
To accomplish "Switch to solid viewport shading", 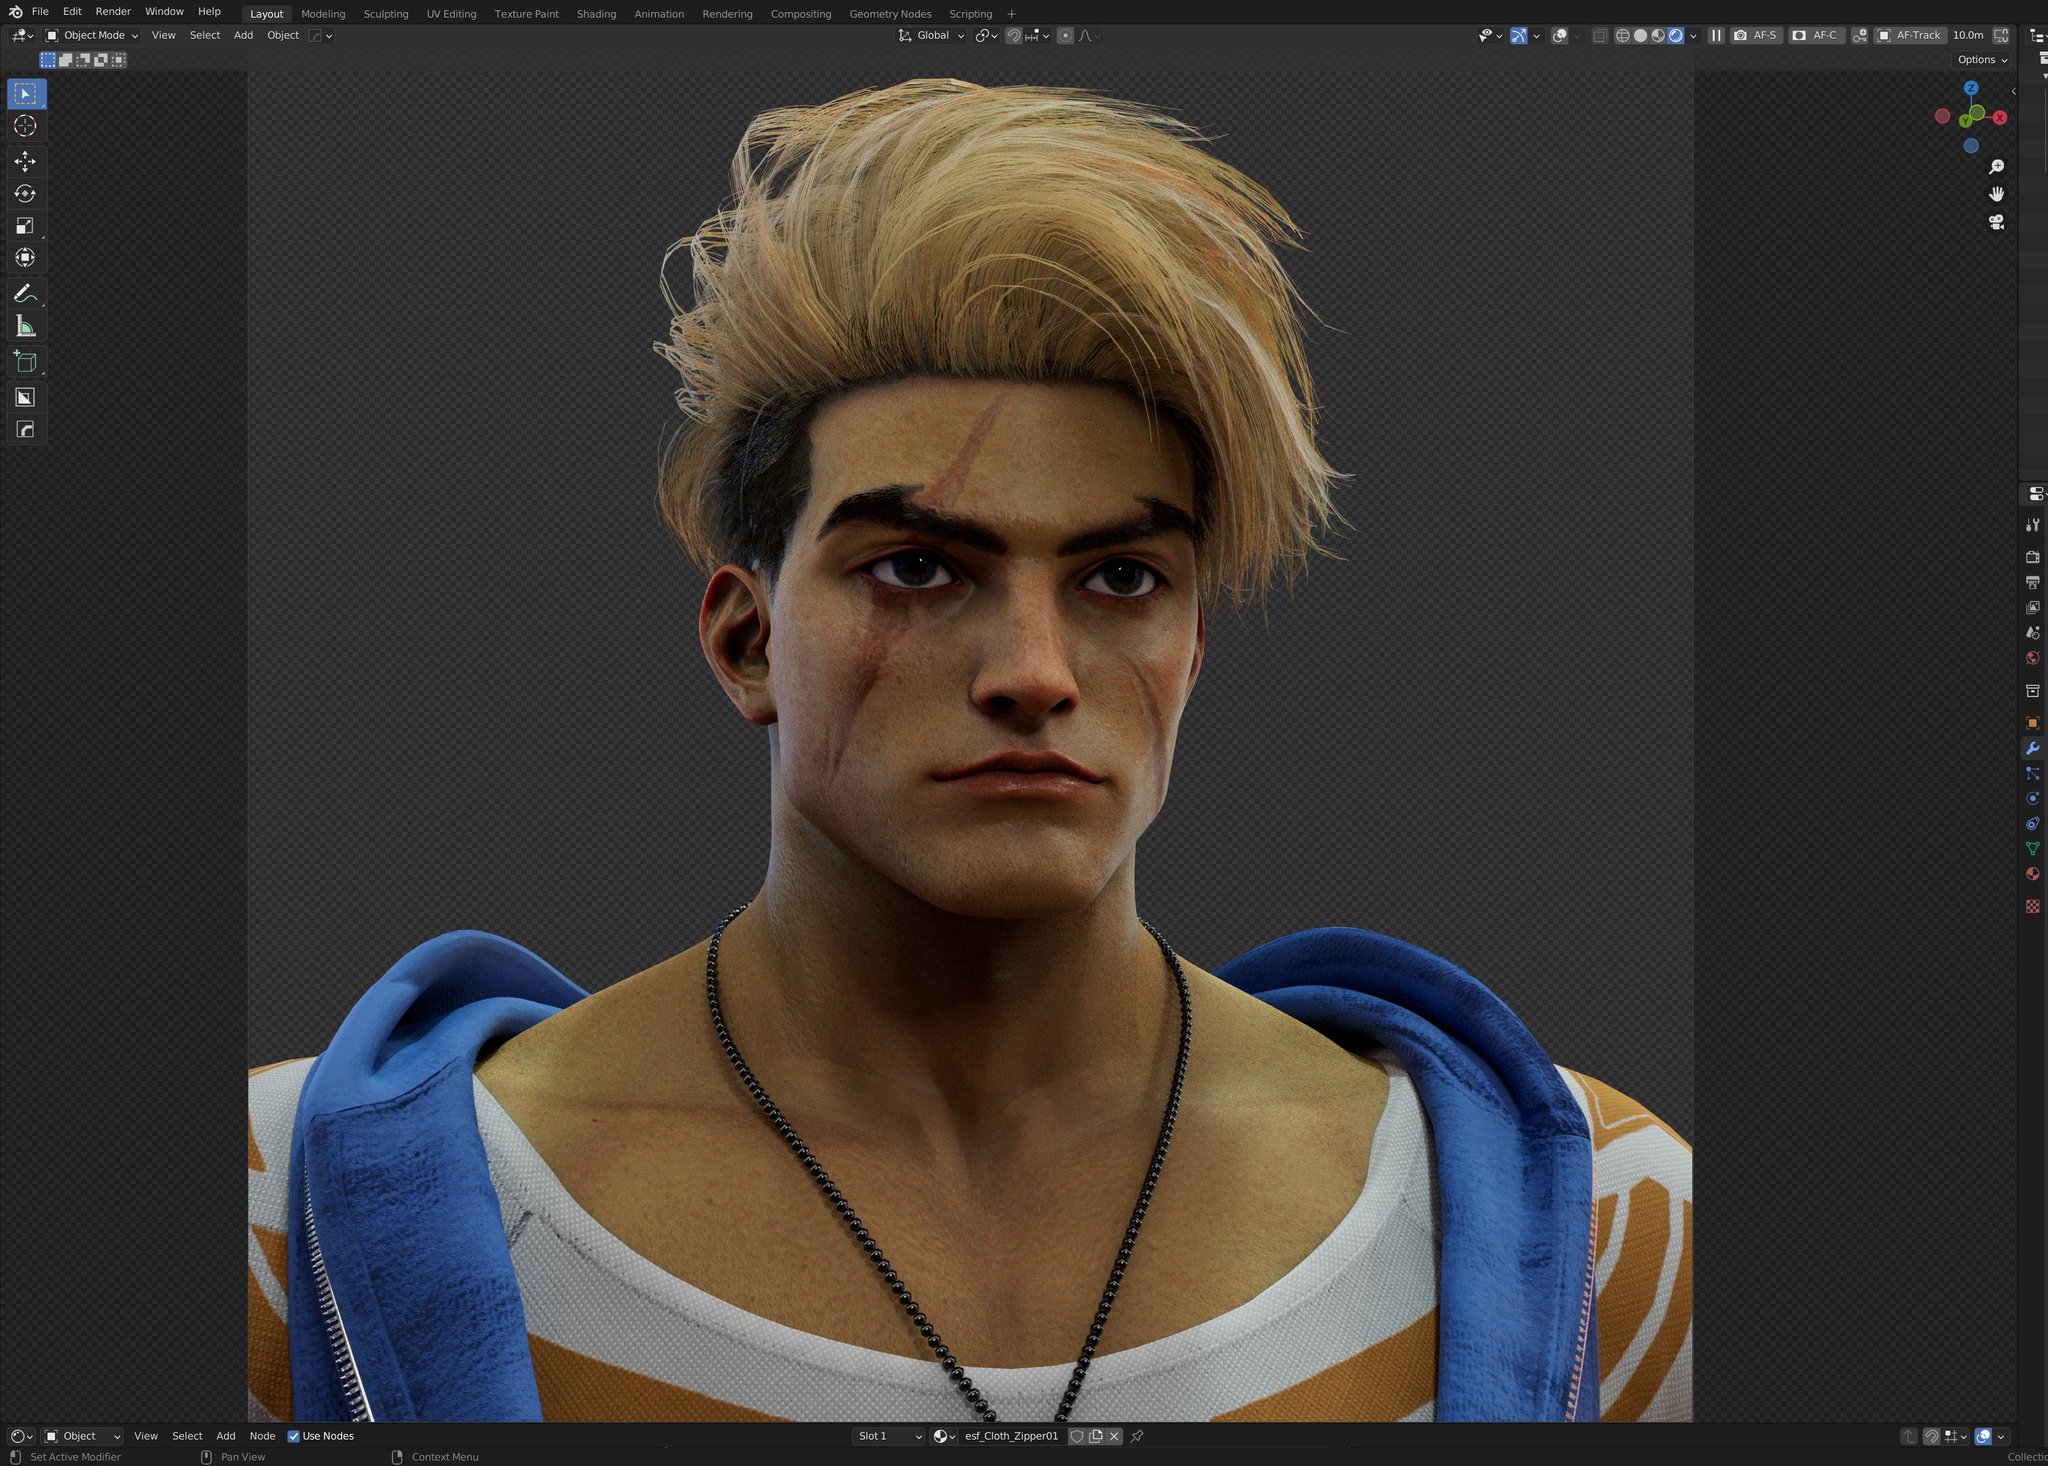I will click(x=1640, y=35).
